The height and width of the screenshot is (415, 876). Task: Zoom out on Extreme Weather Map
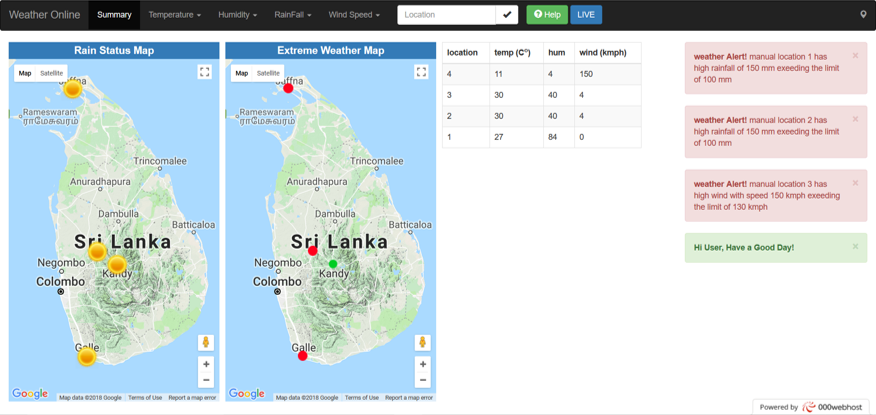(x=423, y=380)
